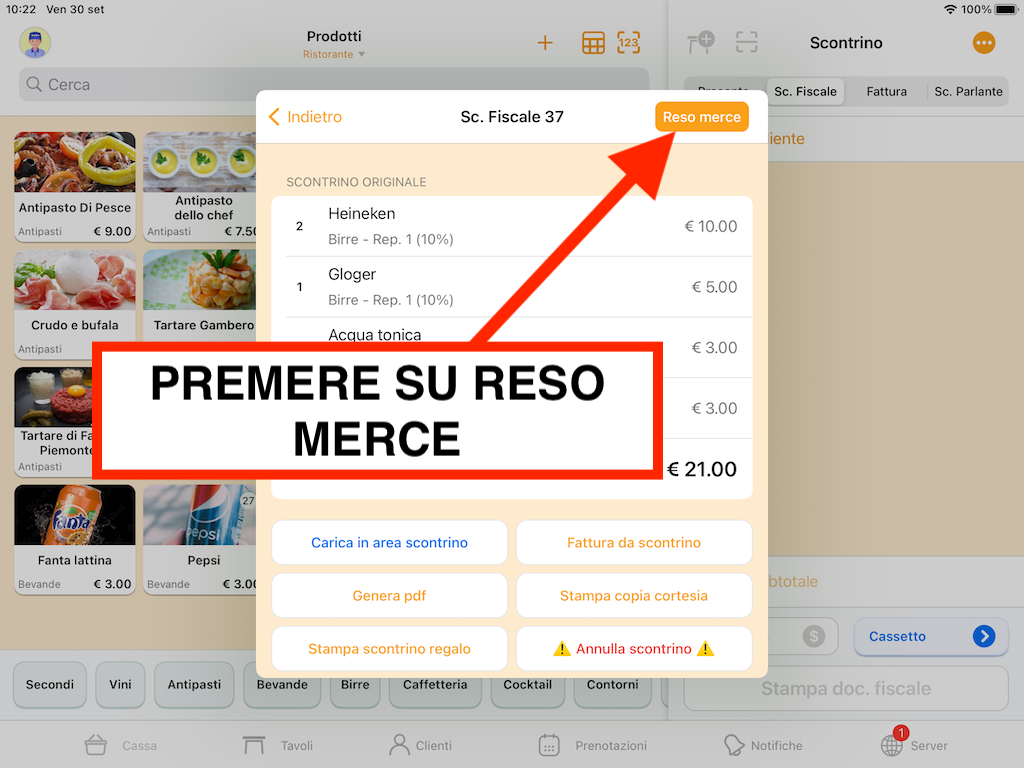The image size is (1024, 768).
Task: Tap Stampa doc. fiscale button
Action: pyautogui.click(x=846, y=688)
